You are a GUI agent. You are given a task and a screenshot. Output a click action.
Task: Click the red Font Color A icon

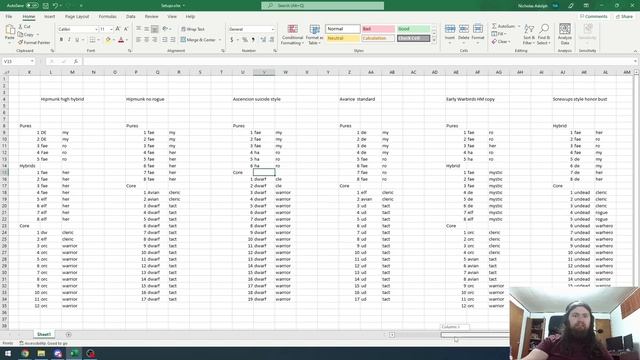click(121, 40)
